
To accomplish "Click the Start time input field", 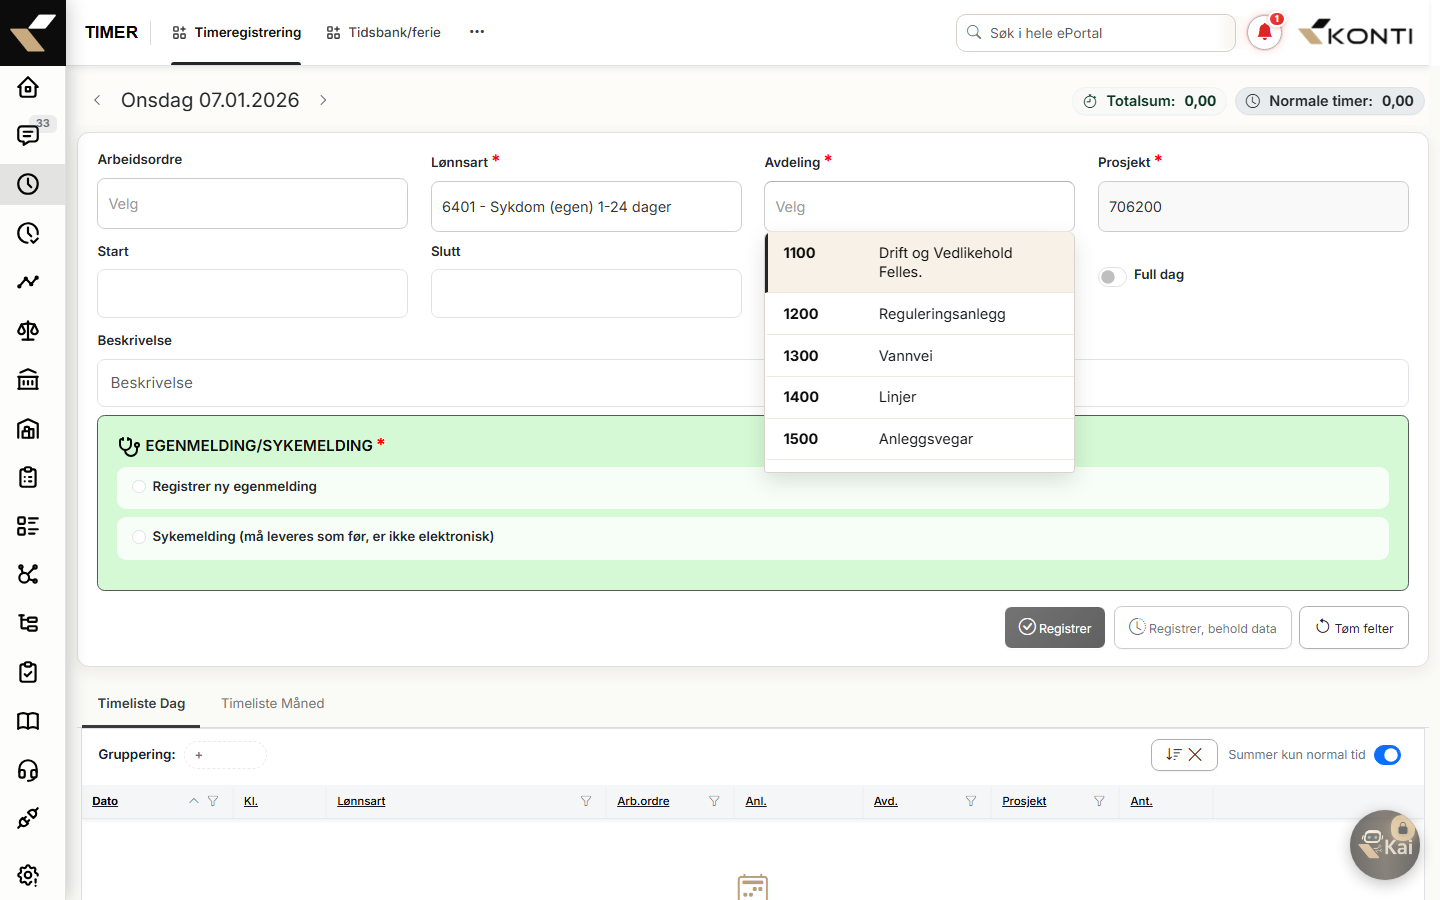I will point(252,294).
